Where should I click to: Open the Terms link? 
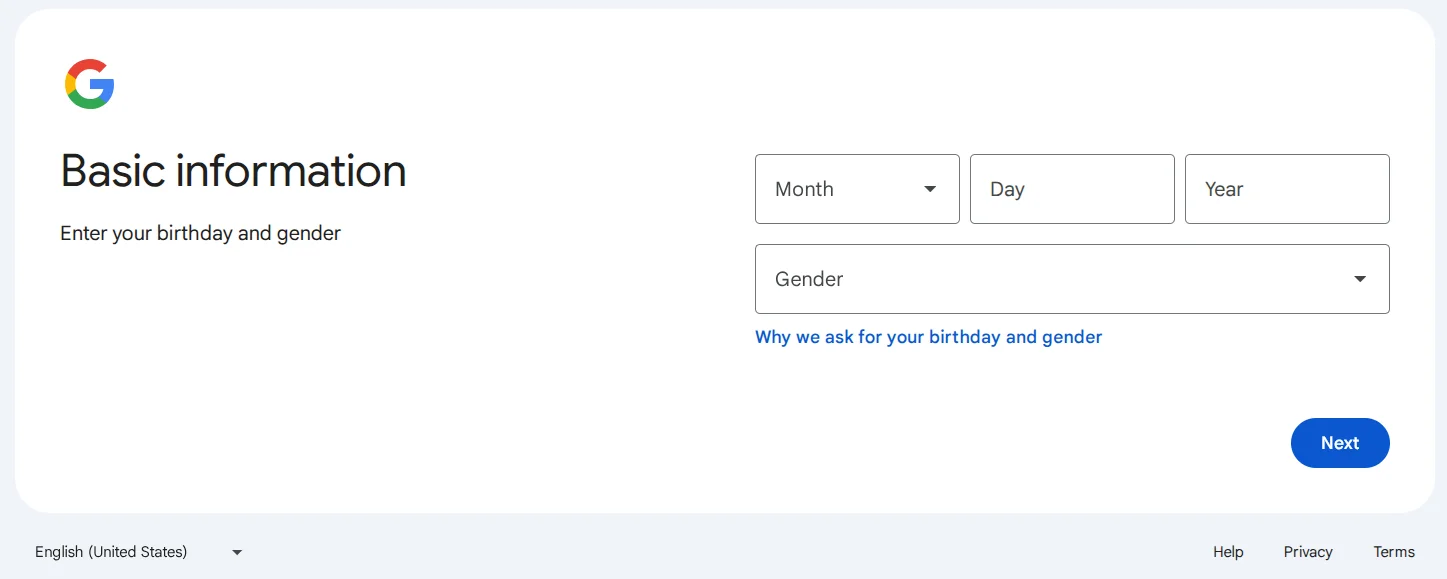pyautogui.click(x=1394, y=552)
